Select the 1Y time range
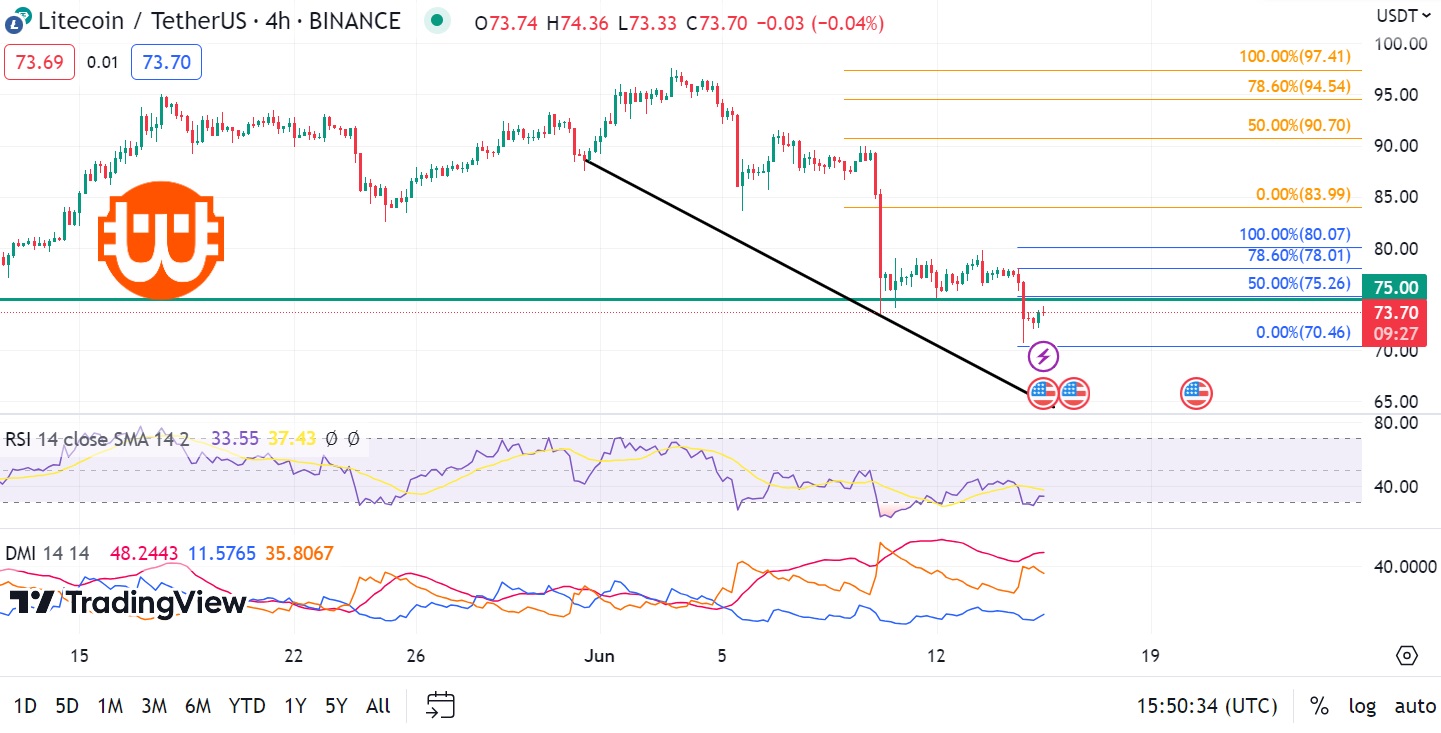Screen dimensions: 1441x733 click(295, 706)
